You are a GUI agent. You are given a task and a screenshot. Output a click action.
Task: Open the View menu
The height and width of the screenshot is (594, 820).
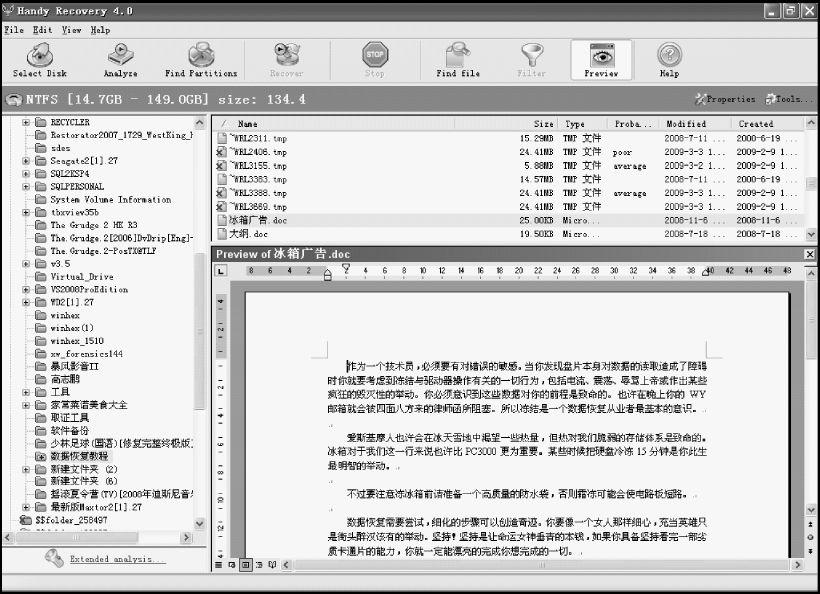coord(71,30)
